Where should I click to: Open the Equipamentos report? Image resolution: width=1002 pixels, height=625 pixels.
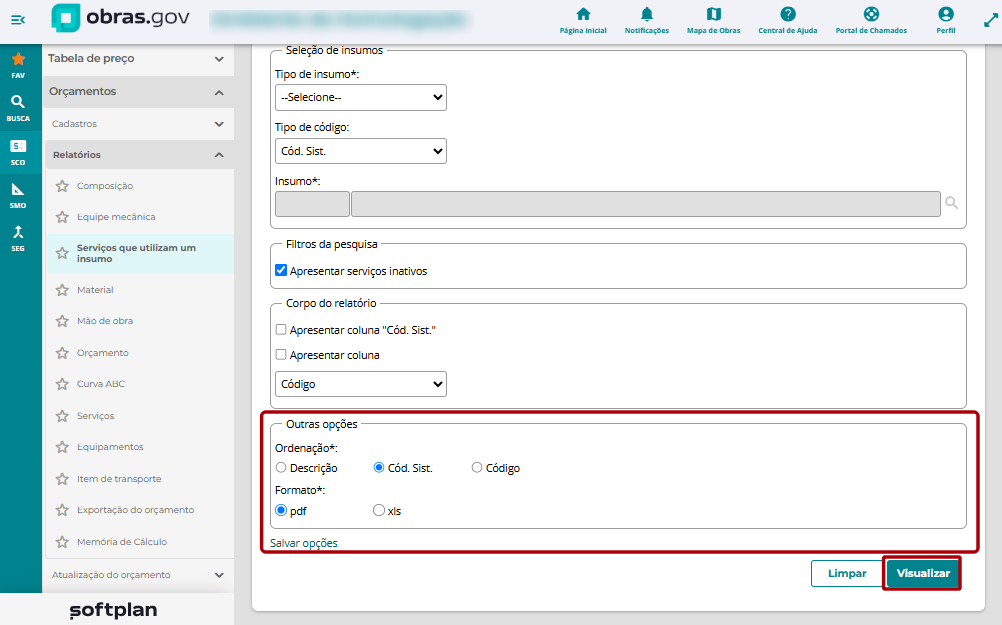tap(110, 447)
